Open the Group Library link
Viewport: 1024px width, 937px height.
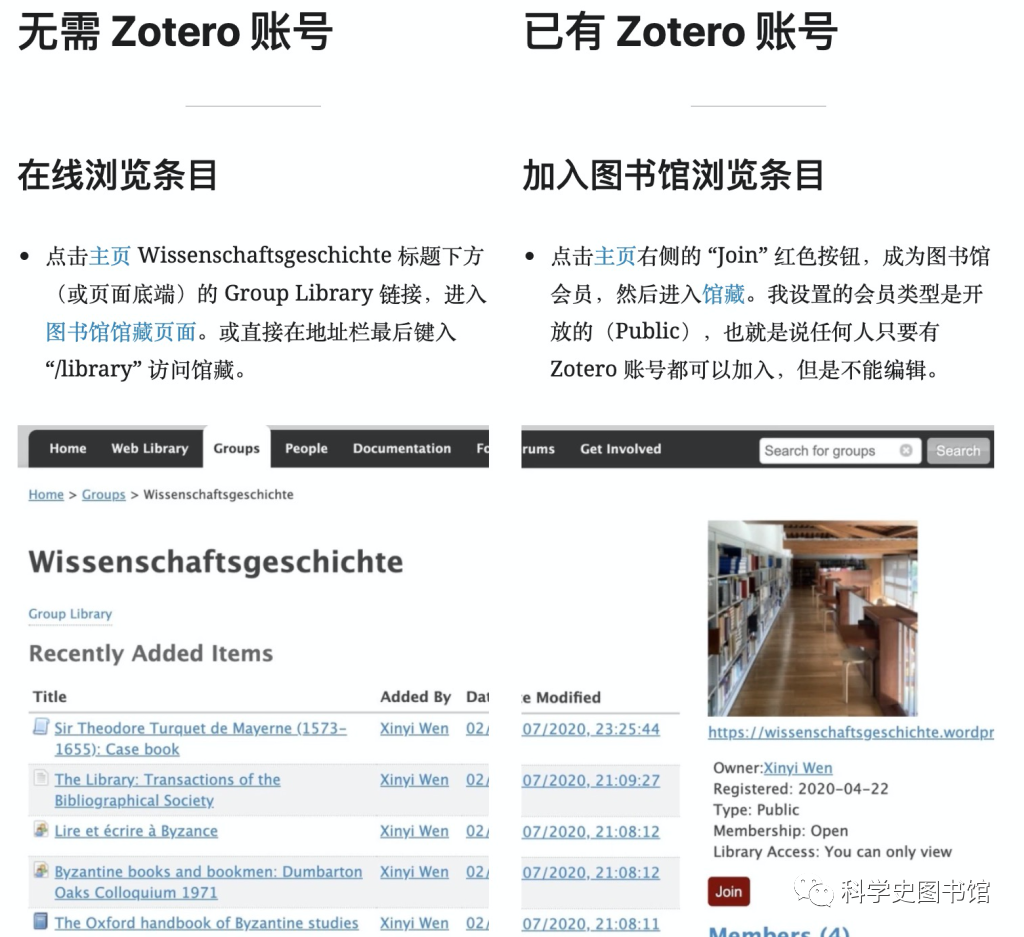click(70, 614)
